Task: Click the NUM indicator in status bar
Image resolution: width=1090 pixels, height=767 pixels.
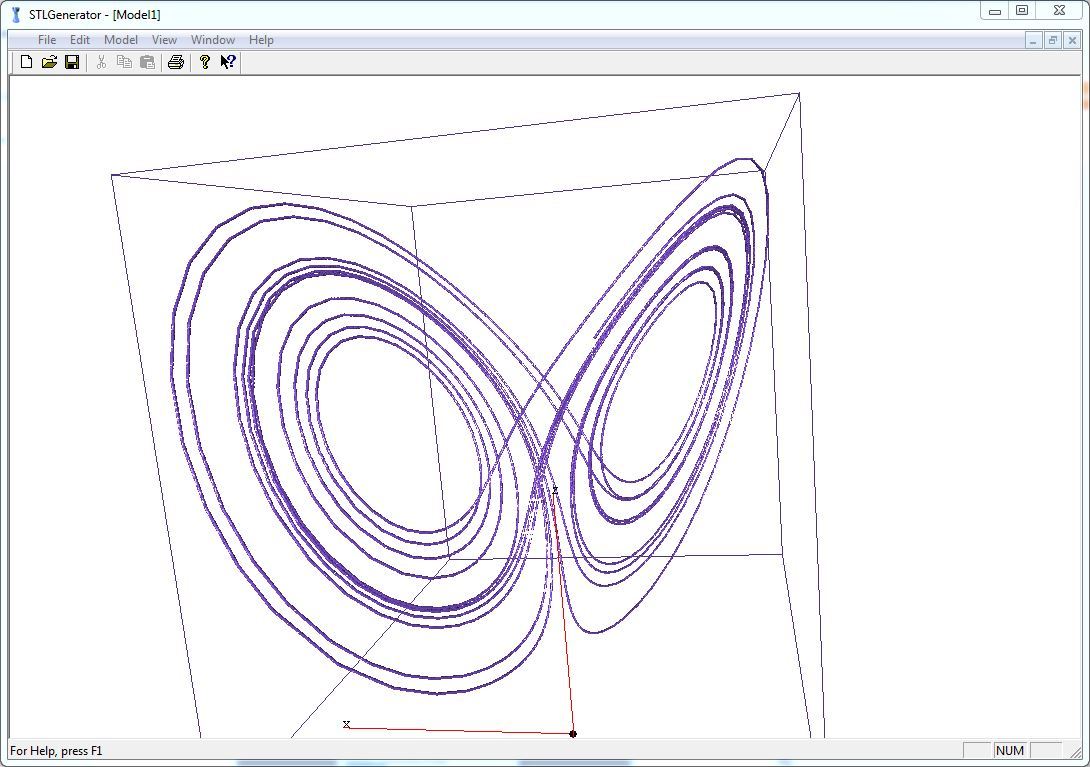Action: 1009,750
